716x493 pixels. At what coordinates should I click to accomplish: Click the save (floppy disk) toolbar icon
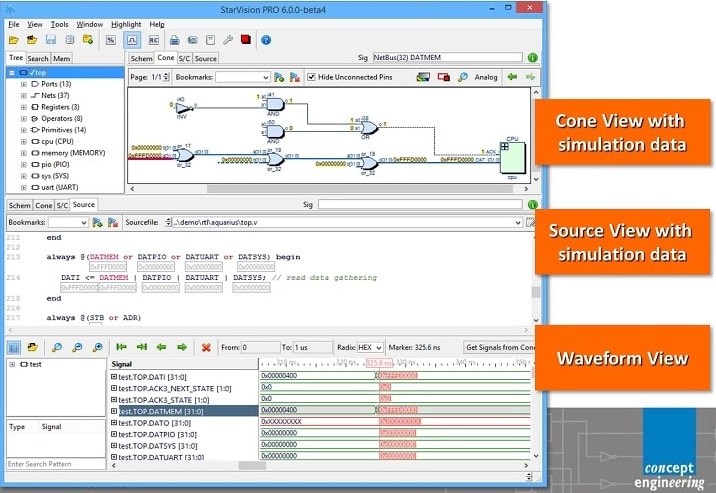click(51, 40)
